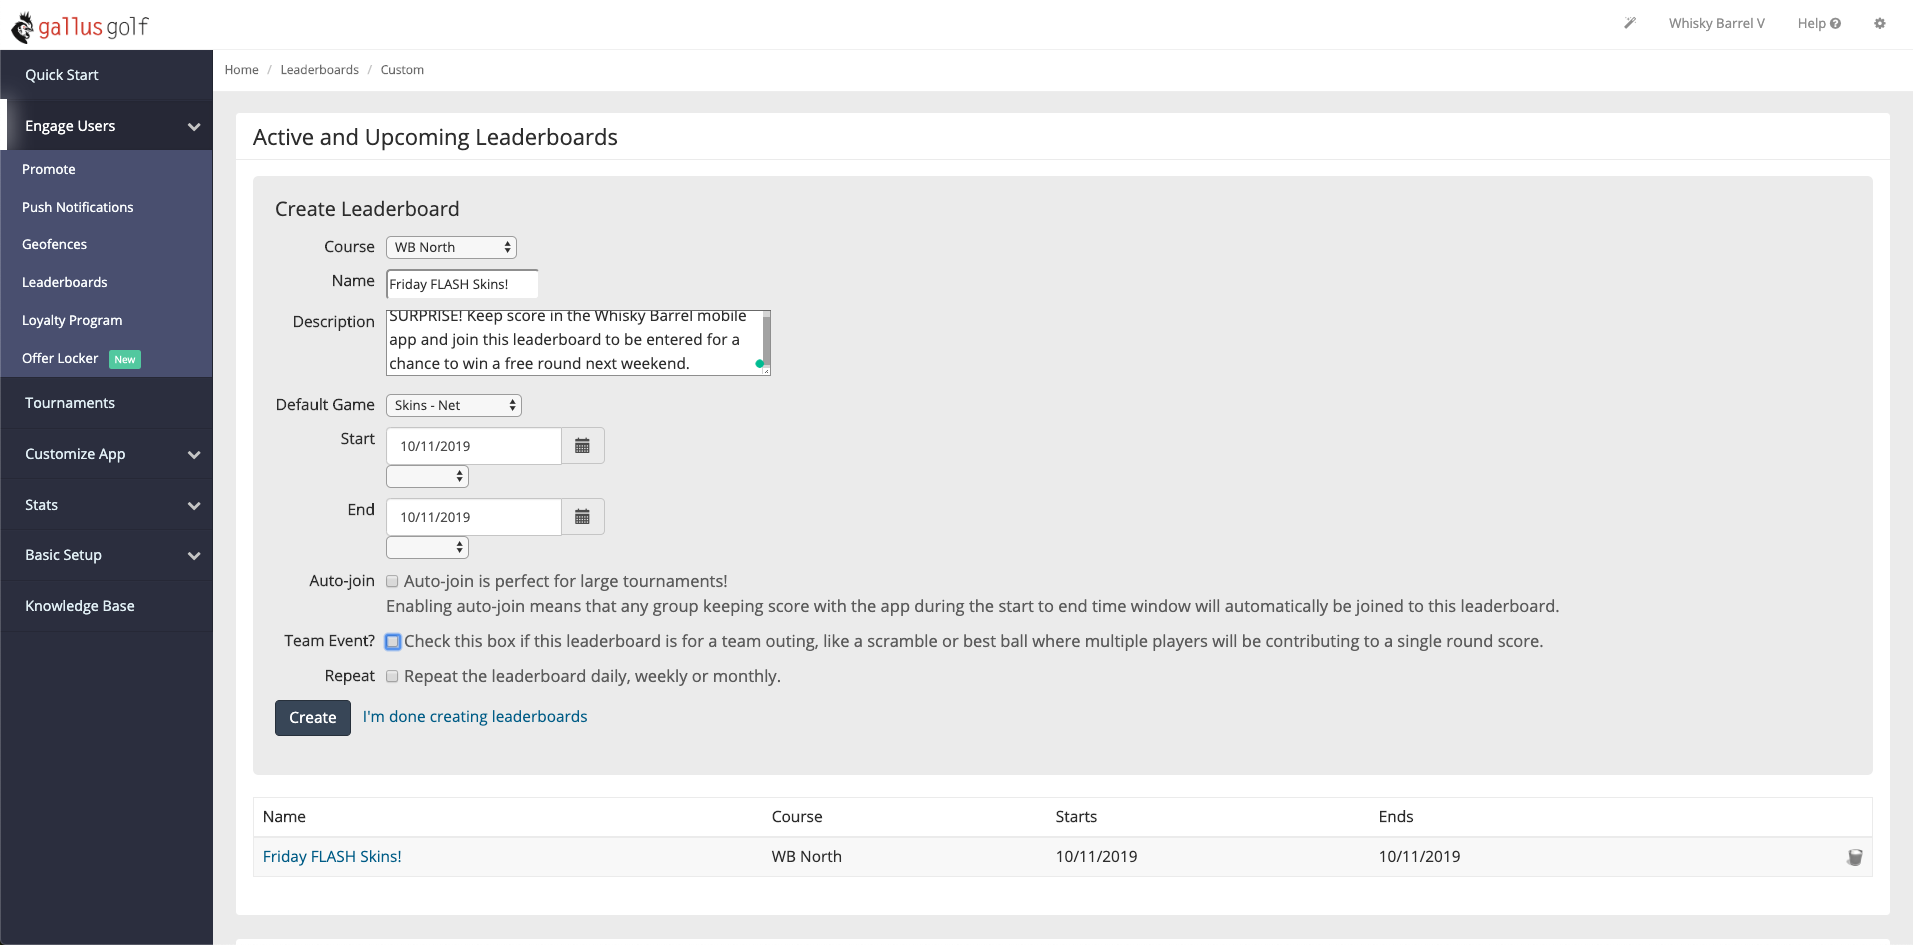Open the Default Game dropdown
This screenshot has height=945, width=1913.
click(x=454, y=405)
